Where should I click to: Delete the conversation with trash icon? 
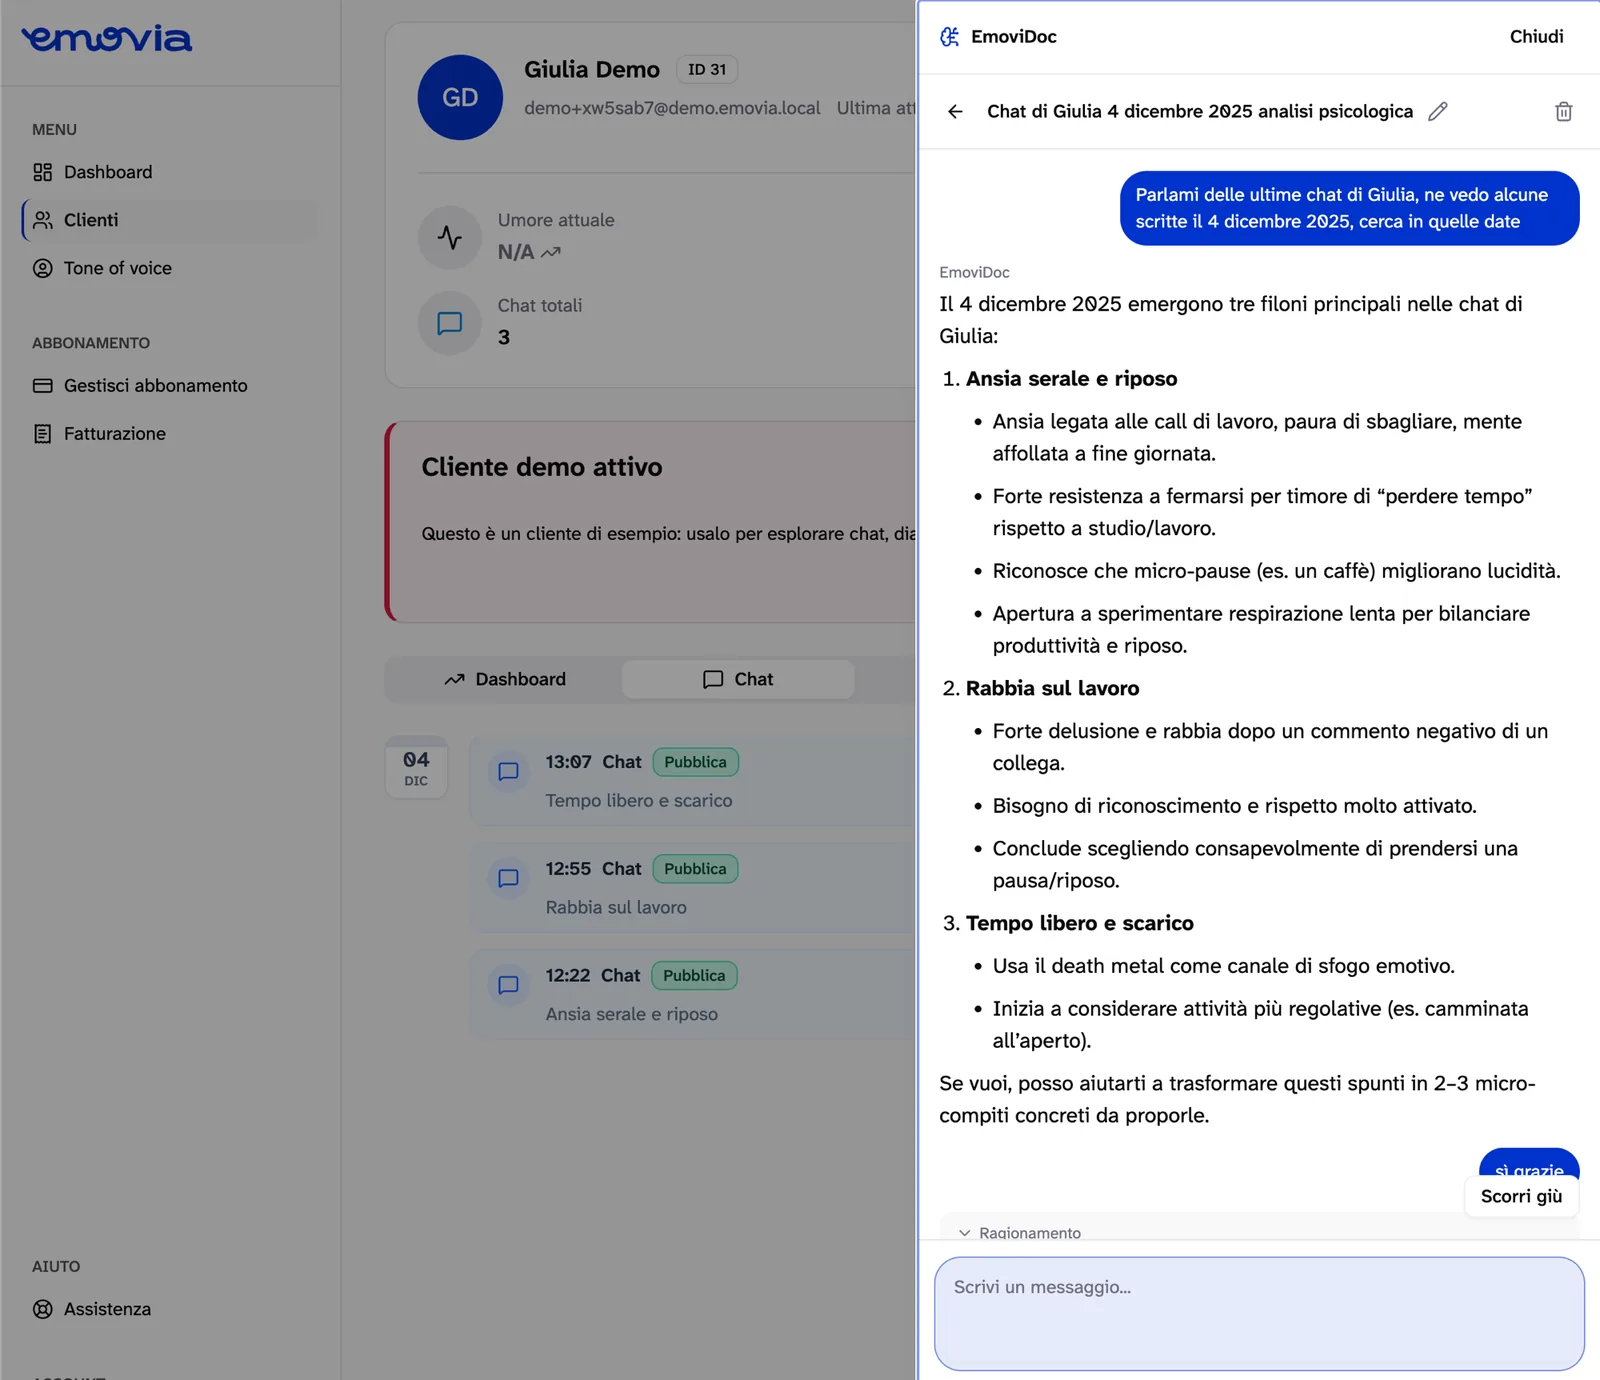coord(1563,112)
